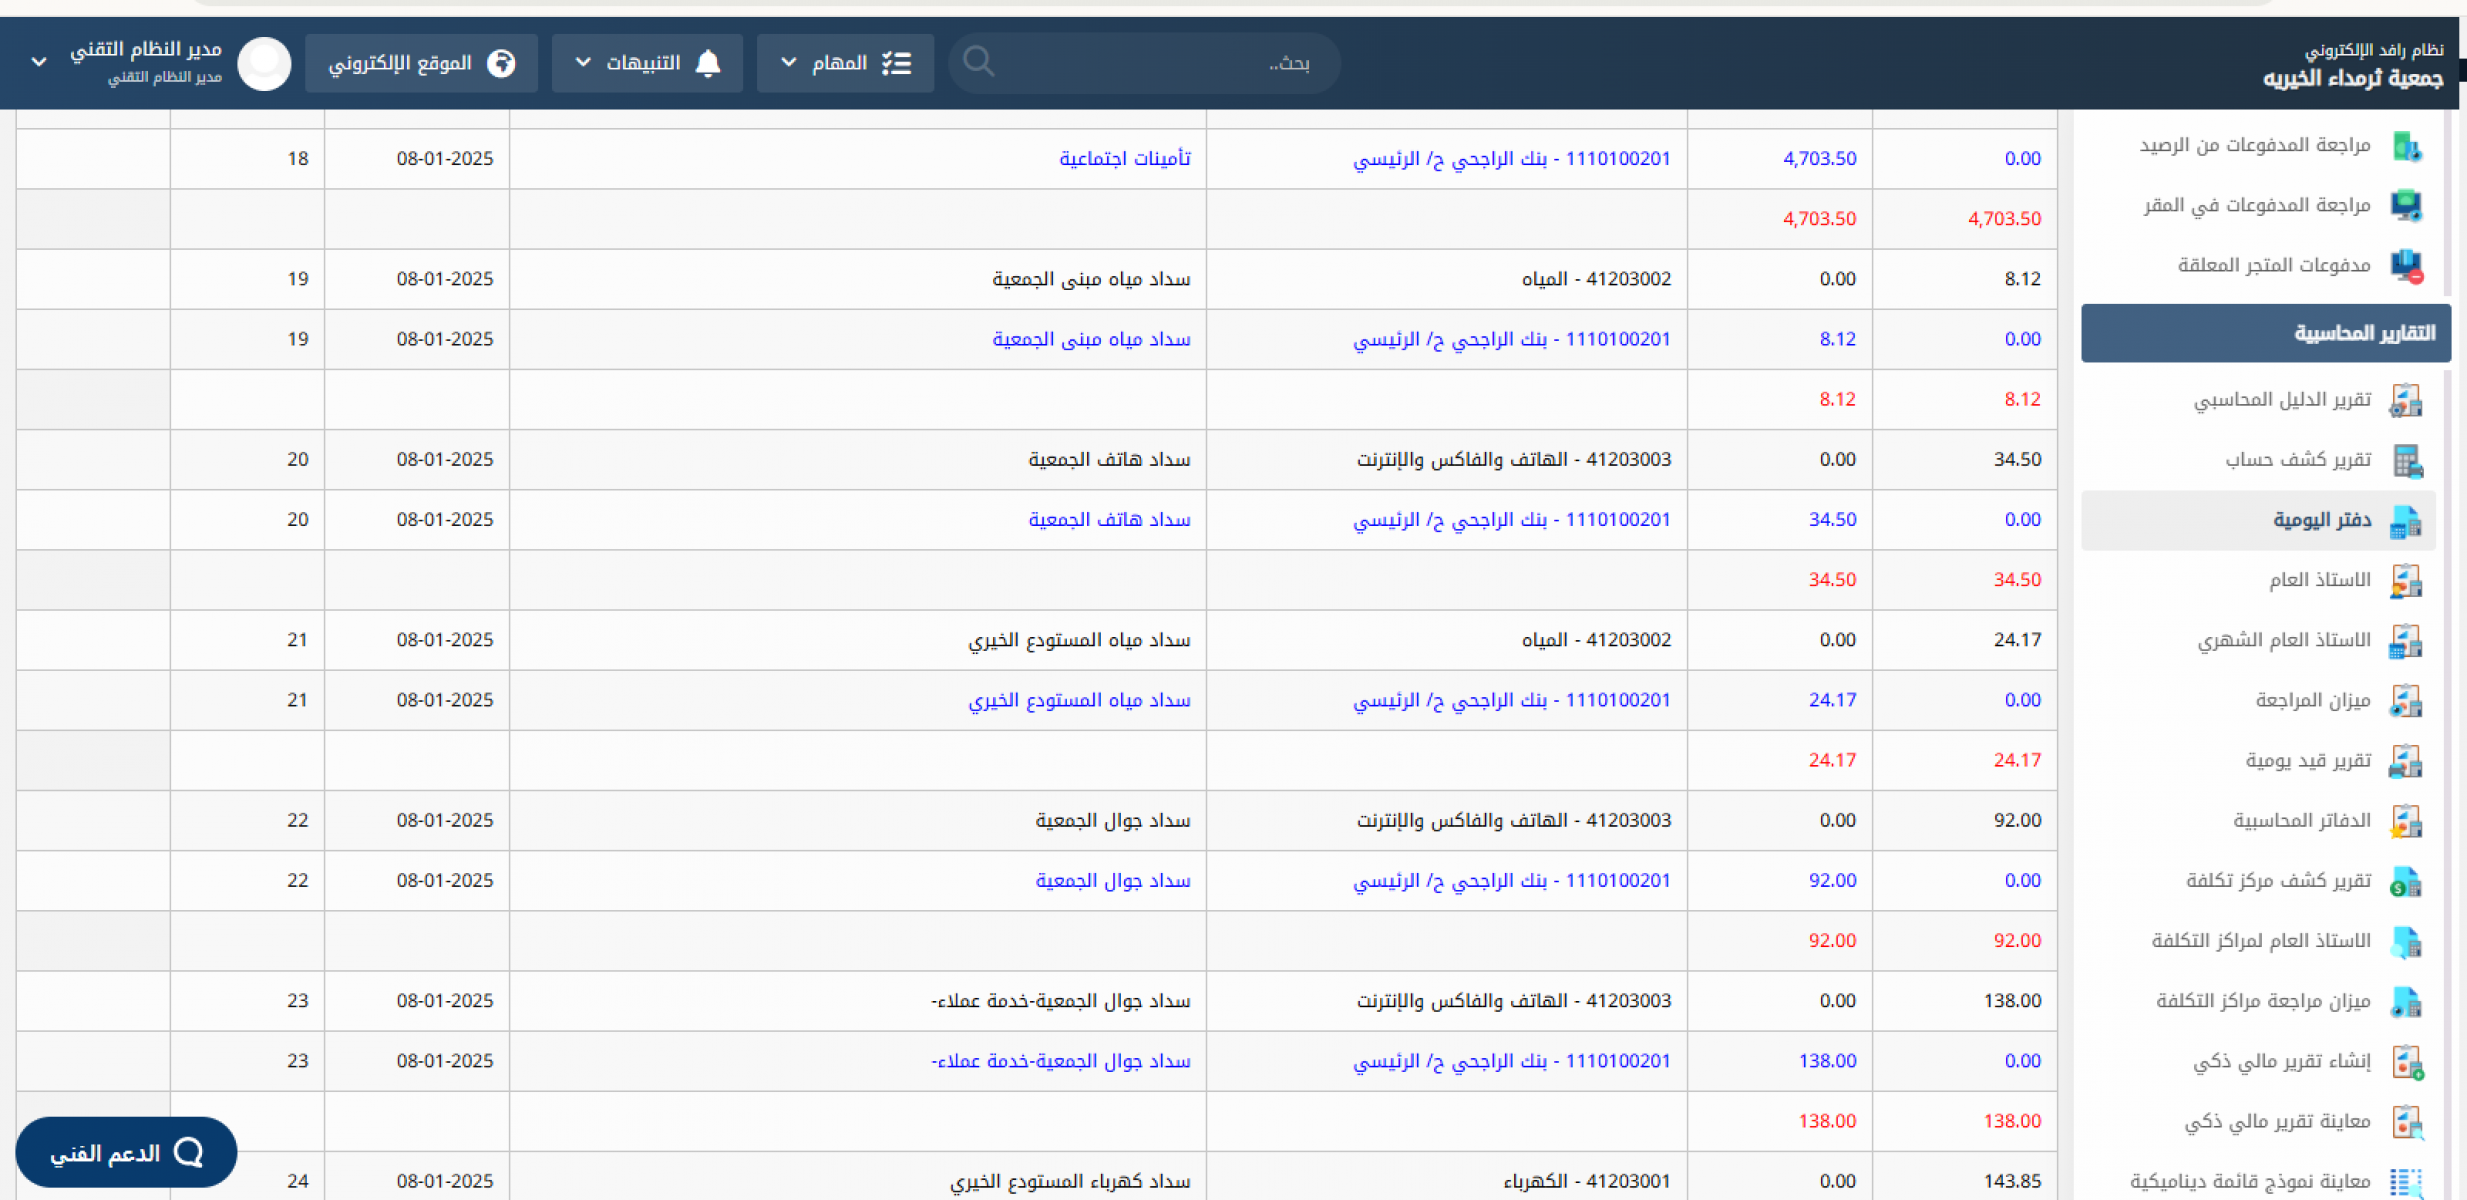Image resolution: width=2467 pixels, height=1200 pixels.
Task: Open the الدعم الفني support button
Action: (x=126, y=1153)
